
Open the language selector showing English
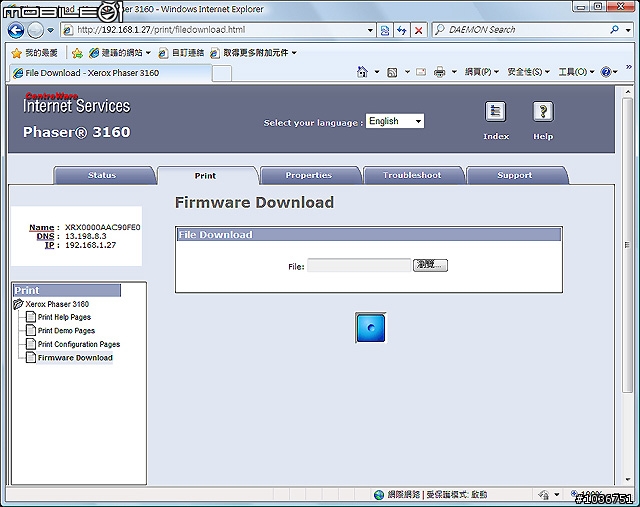(x=395, y=121)
